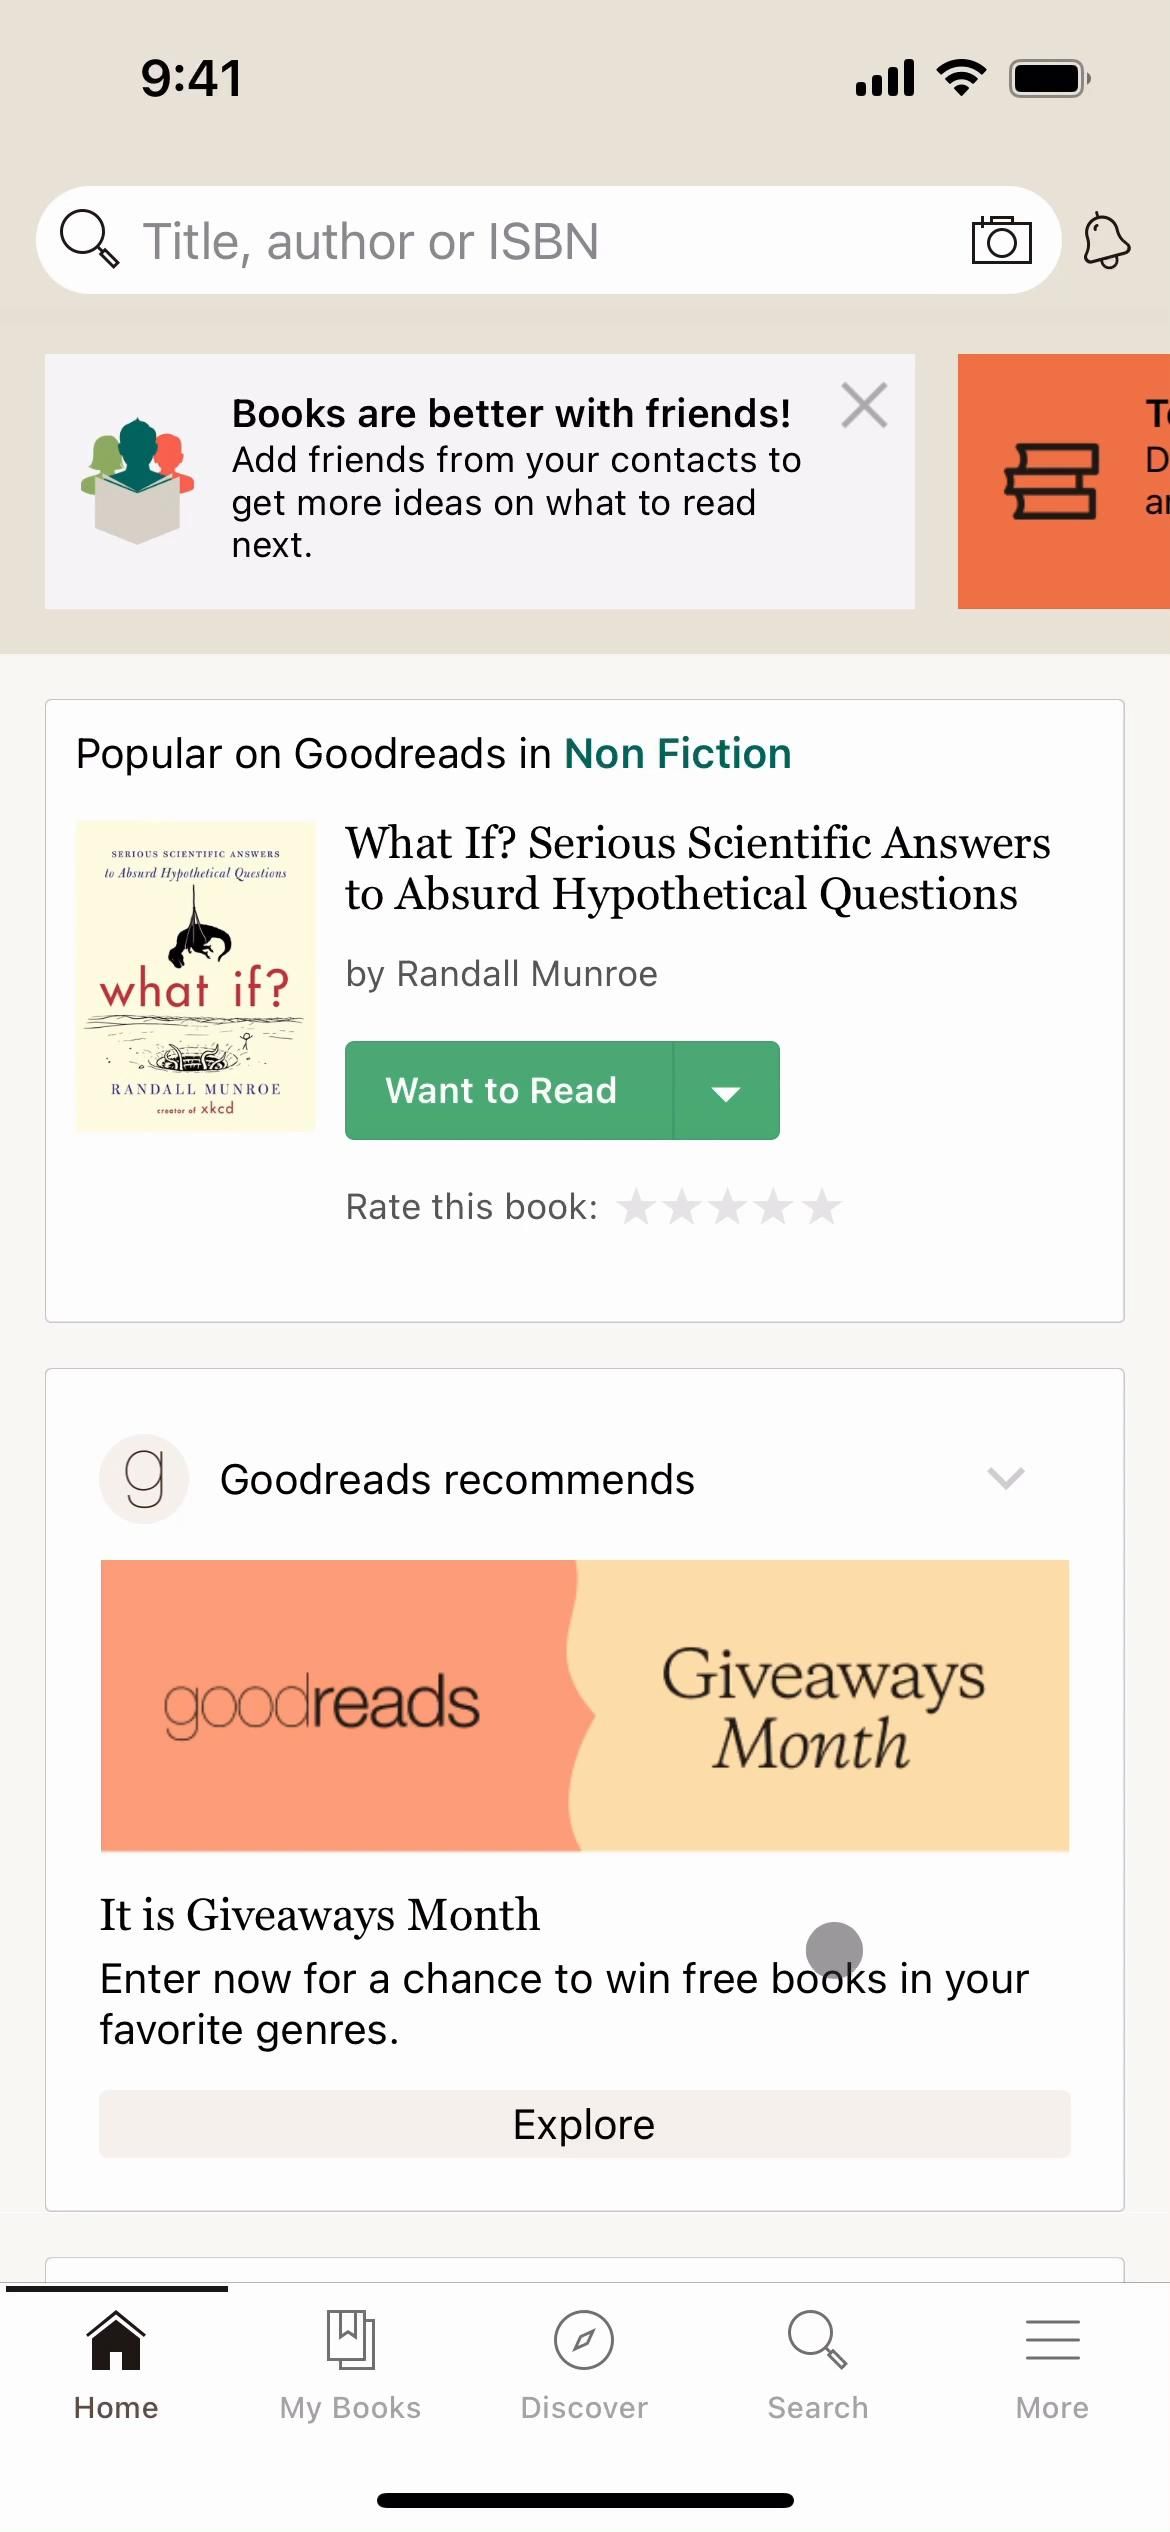Rate the book five stars

822,1207
